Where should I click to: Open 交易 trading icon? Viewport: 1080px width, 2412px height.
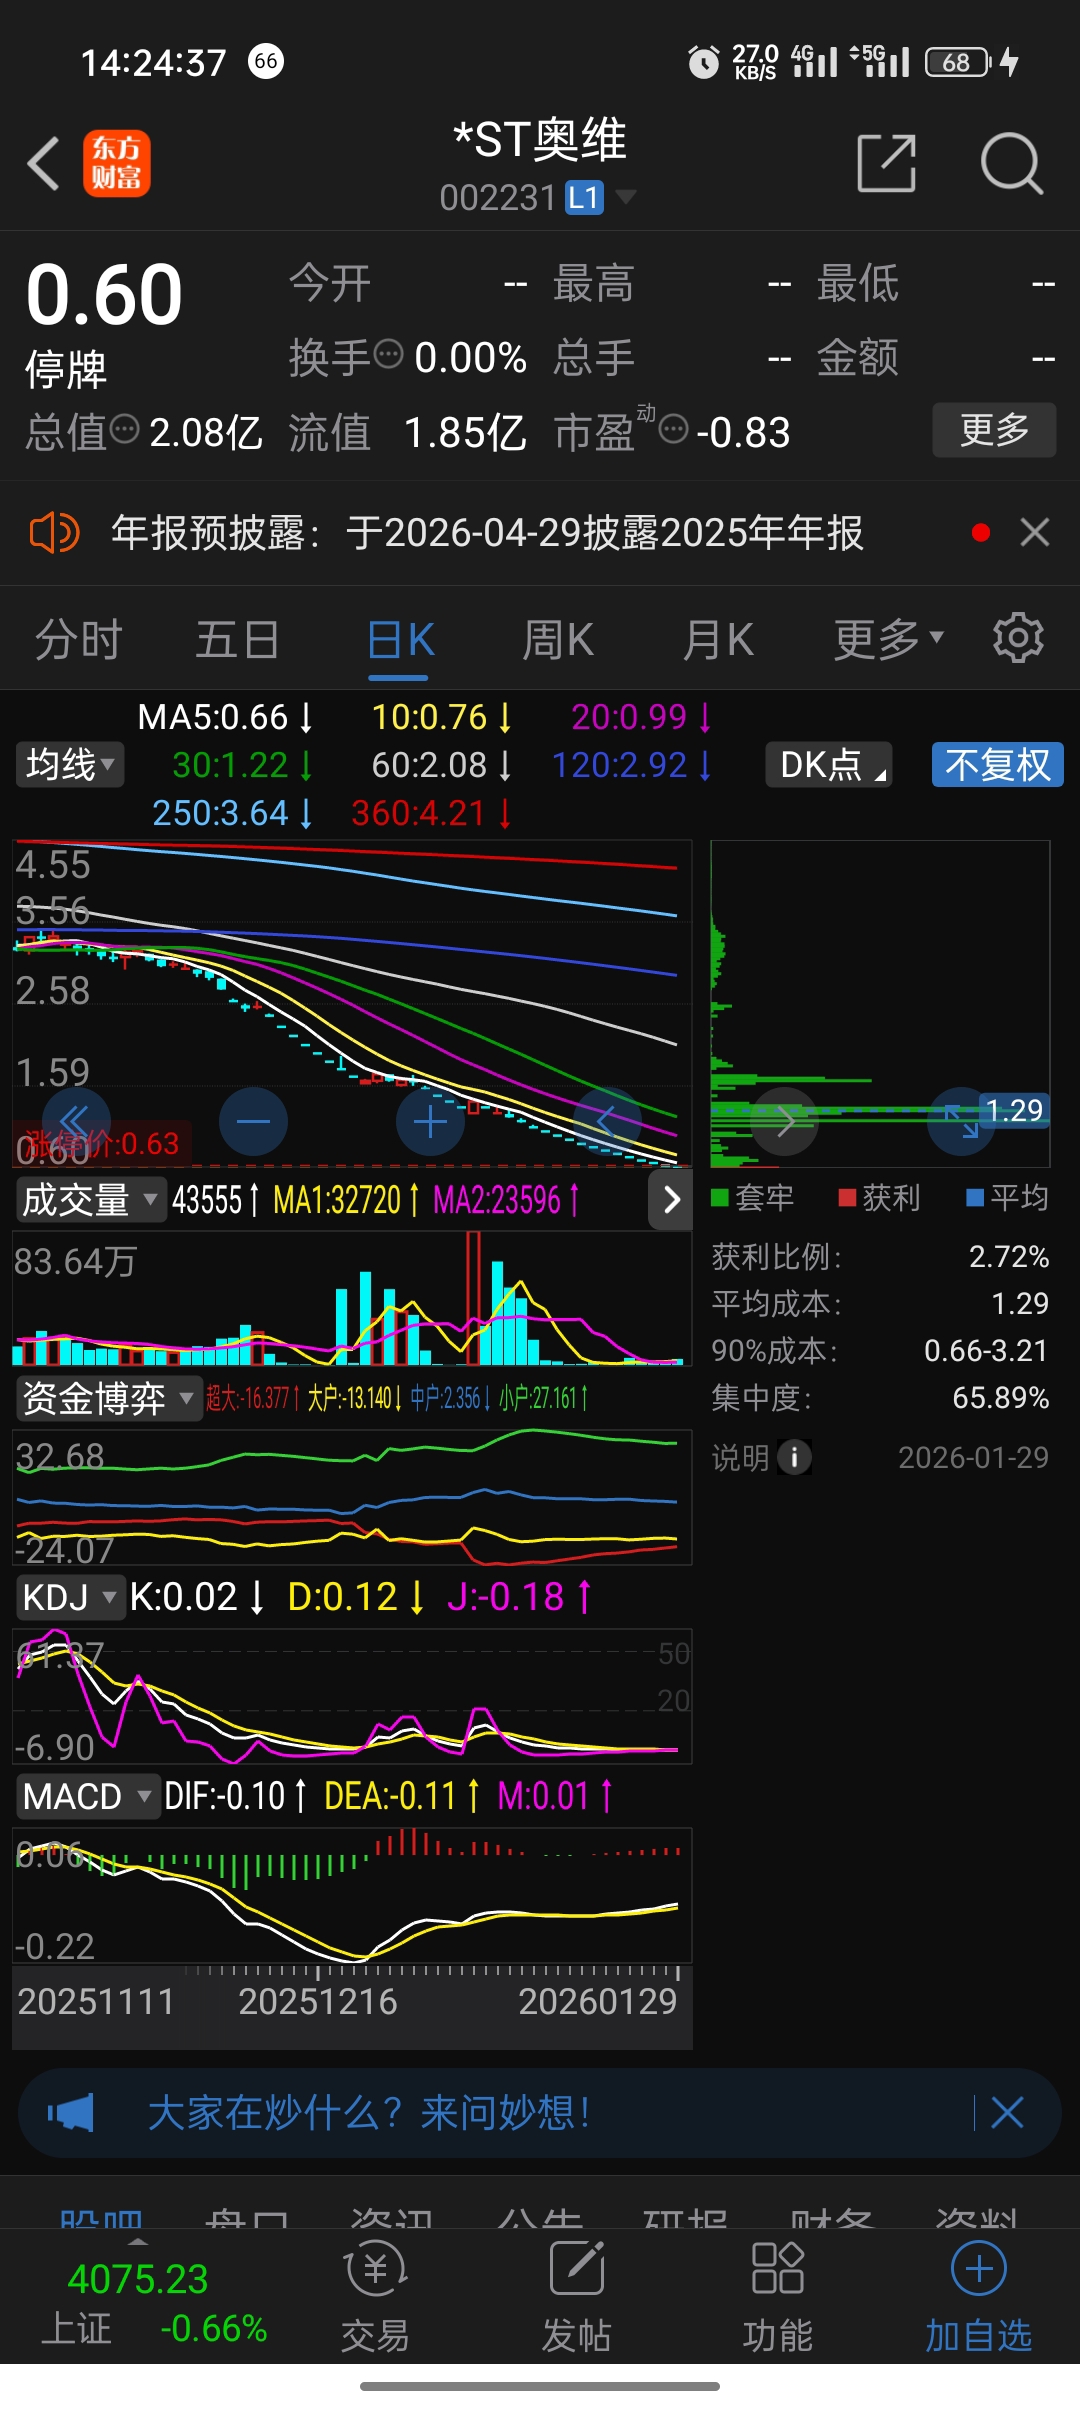pyautogui.click(x=376, y=2298)
